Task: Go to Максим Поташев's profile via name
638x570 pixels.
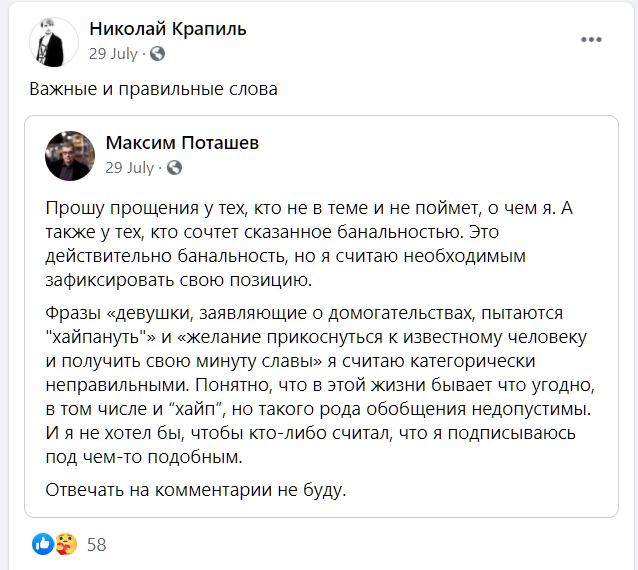Action: (x=182, y=143)
